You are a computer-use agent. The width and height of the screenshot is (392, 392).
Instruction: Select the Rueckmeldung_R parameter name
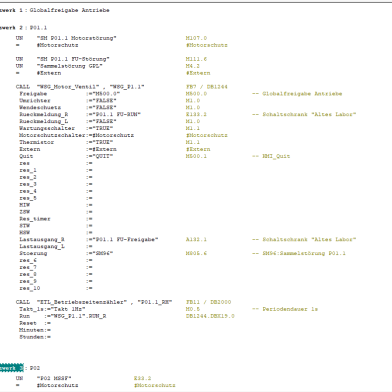point(43,114)
